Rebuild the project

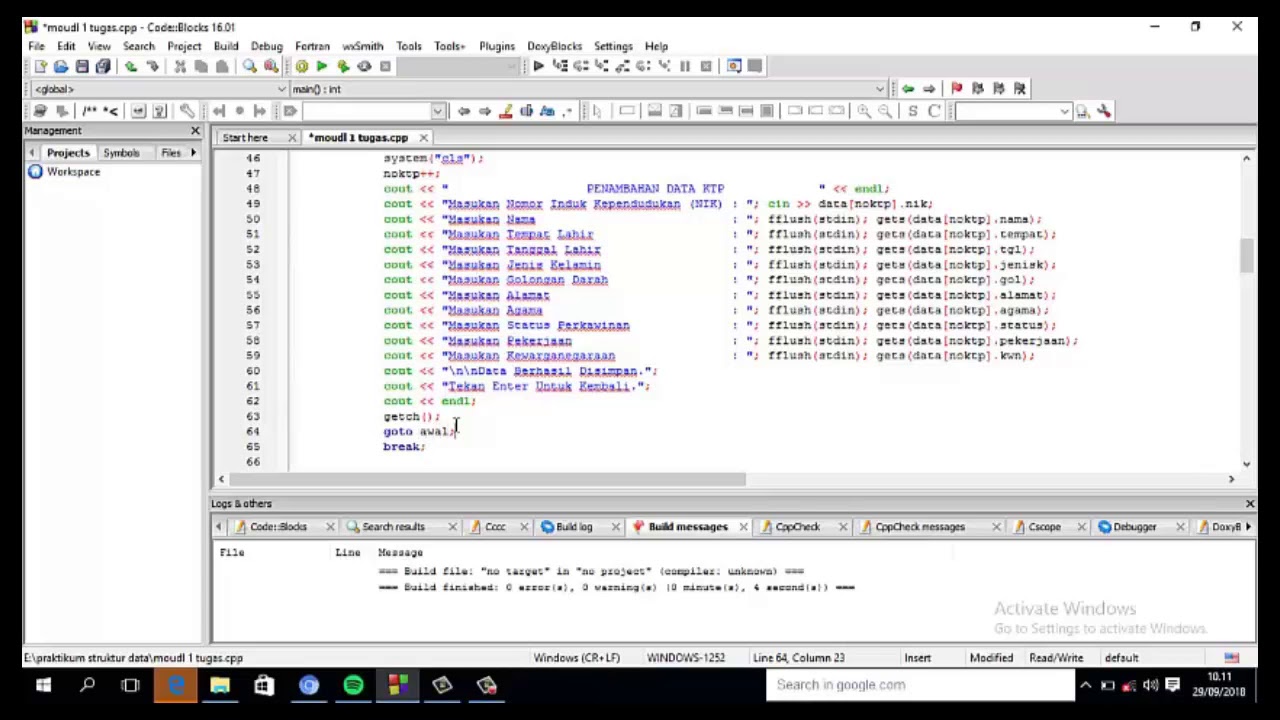click(364, 66)
